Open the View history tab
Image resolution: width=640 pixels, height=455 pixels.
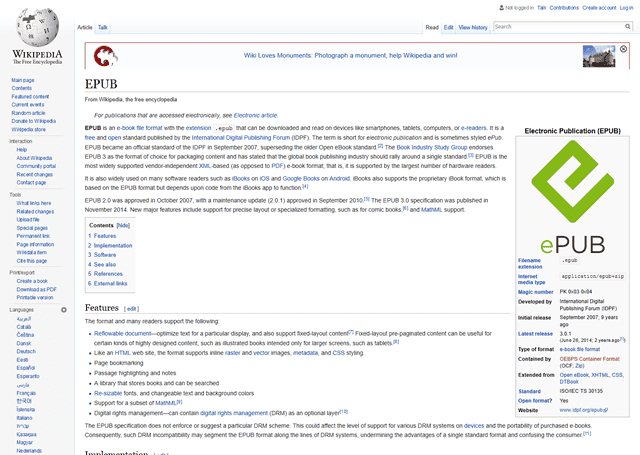pos(473,27)
